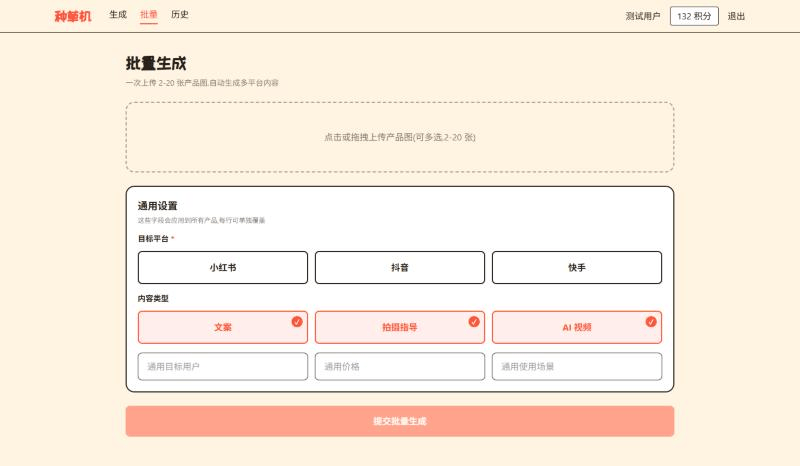This screenshot has width=800, height=466.
Task: Click the 提交批量生成 submit button
Action: tap(400, 421)
